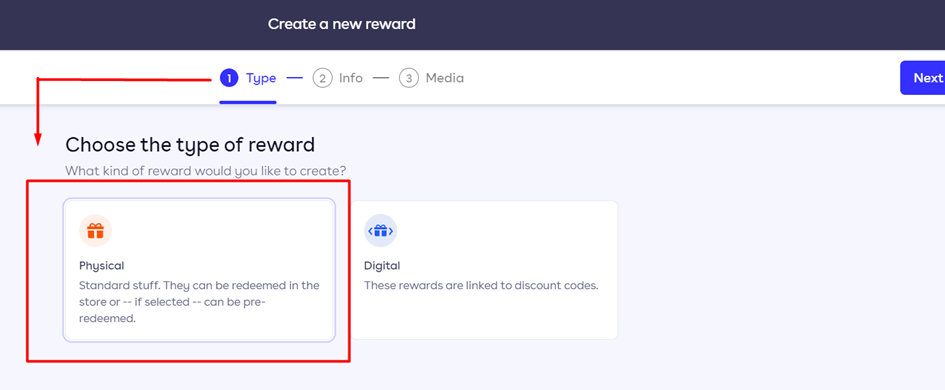The width and height of the screenshot is (945, 390).
Task: Go to the Info step tab
Action: tap(338, 78)
